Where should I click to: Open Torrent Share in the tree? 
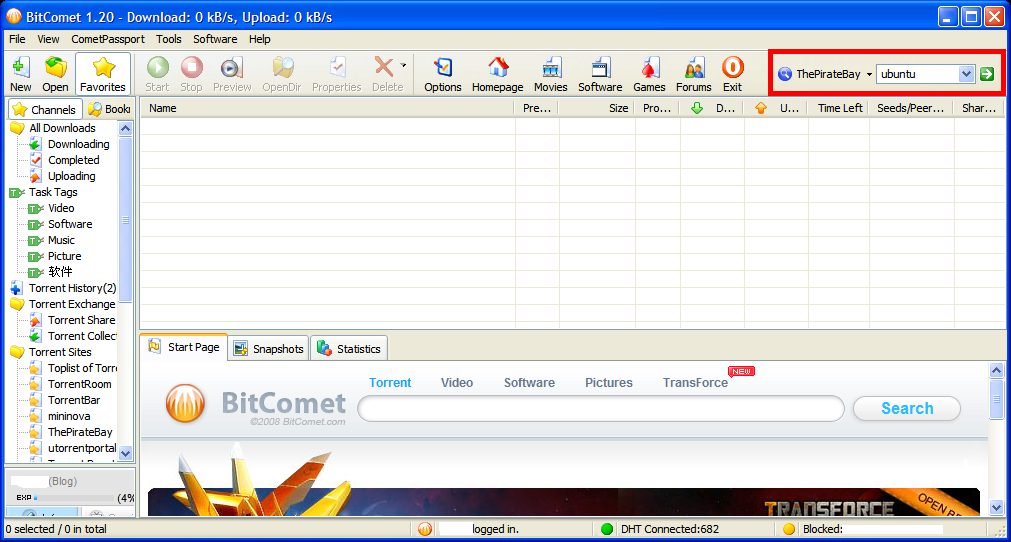[x=81, y=320]
